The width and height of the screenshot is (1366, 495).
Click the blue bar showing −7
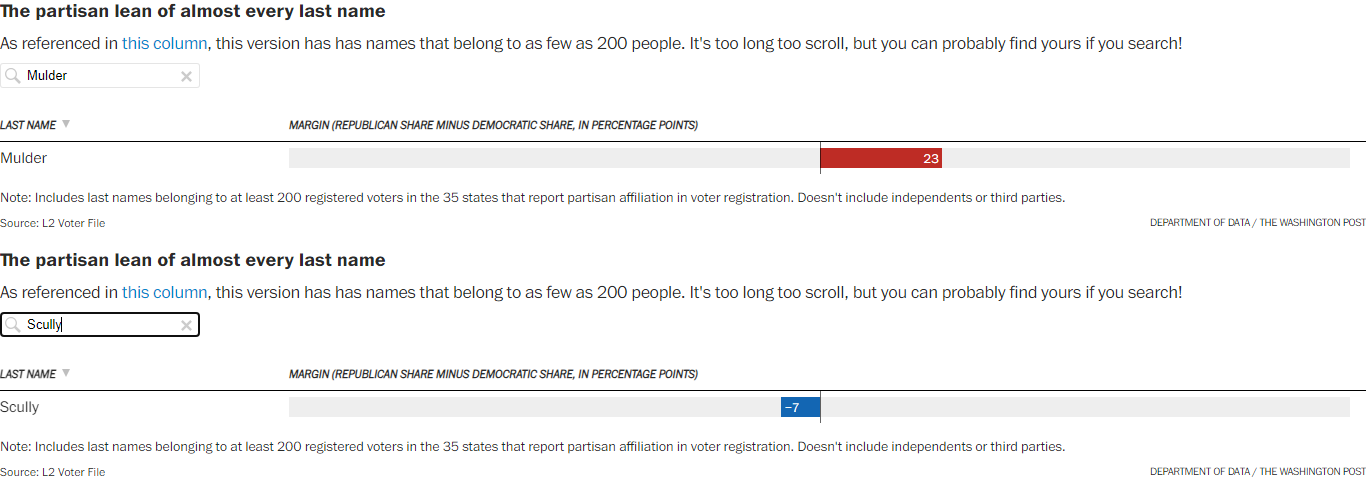pyautogui.click(x=801, y=407)
